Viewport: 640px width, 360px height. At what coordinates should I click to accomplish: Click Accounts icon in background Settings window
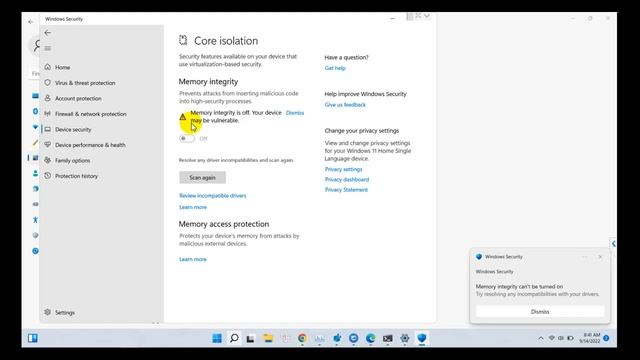(36, 173)
